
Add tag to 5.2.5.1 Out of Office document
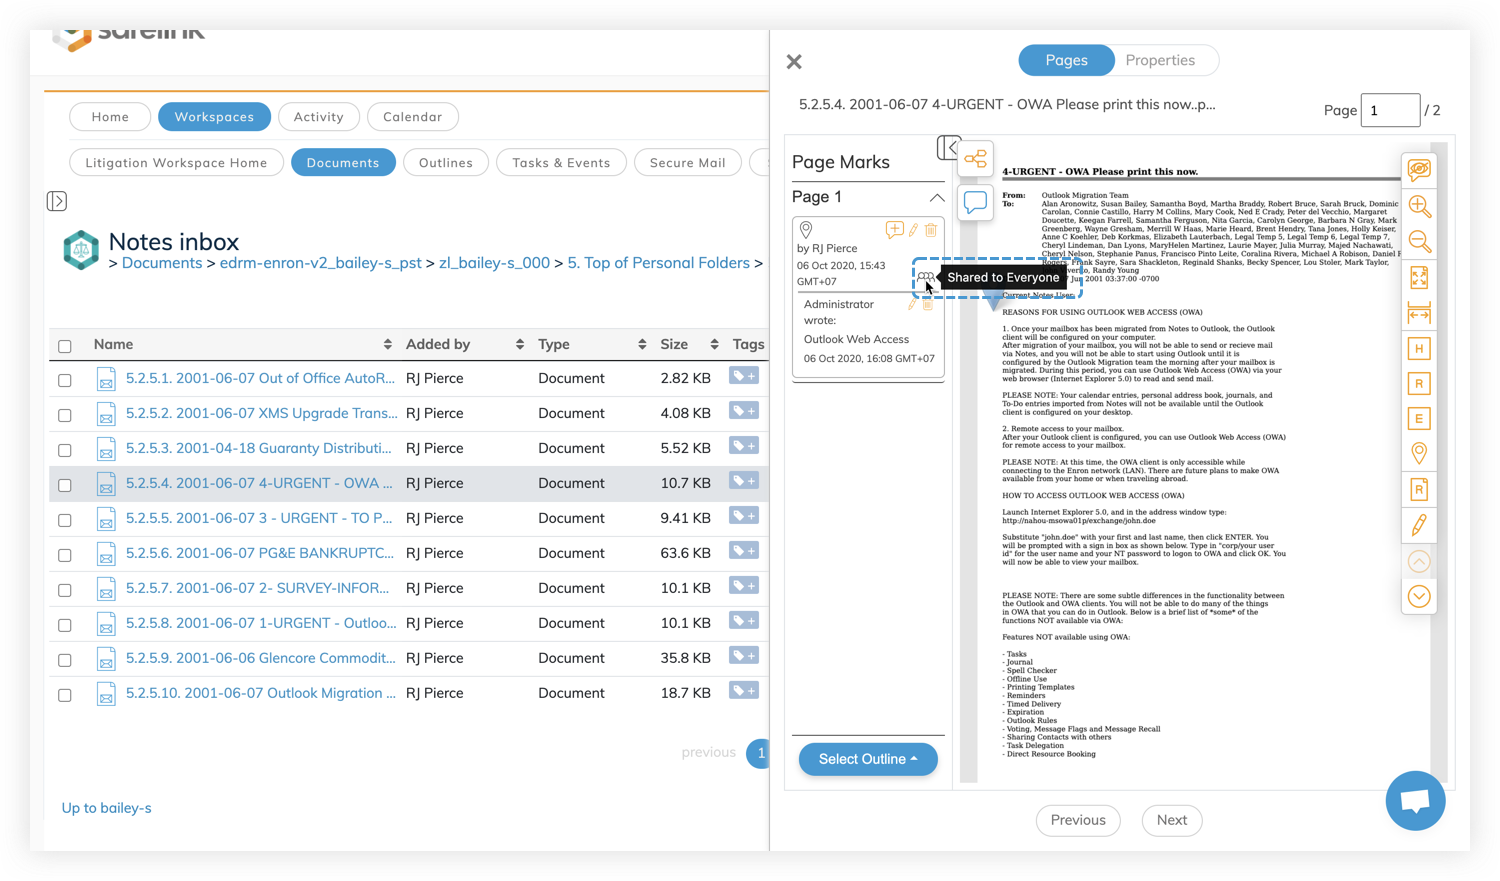click(744, 376)
